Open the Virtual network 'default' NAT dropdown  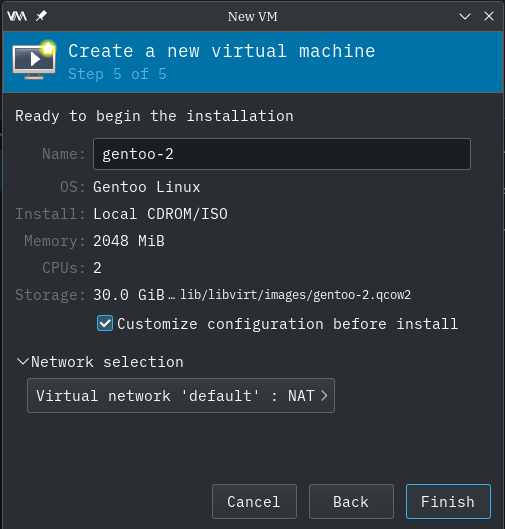(x=181, y=395)
